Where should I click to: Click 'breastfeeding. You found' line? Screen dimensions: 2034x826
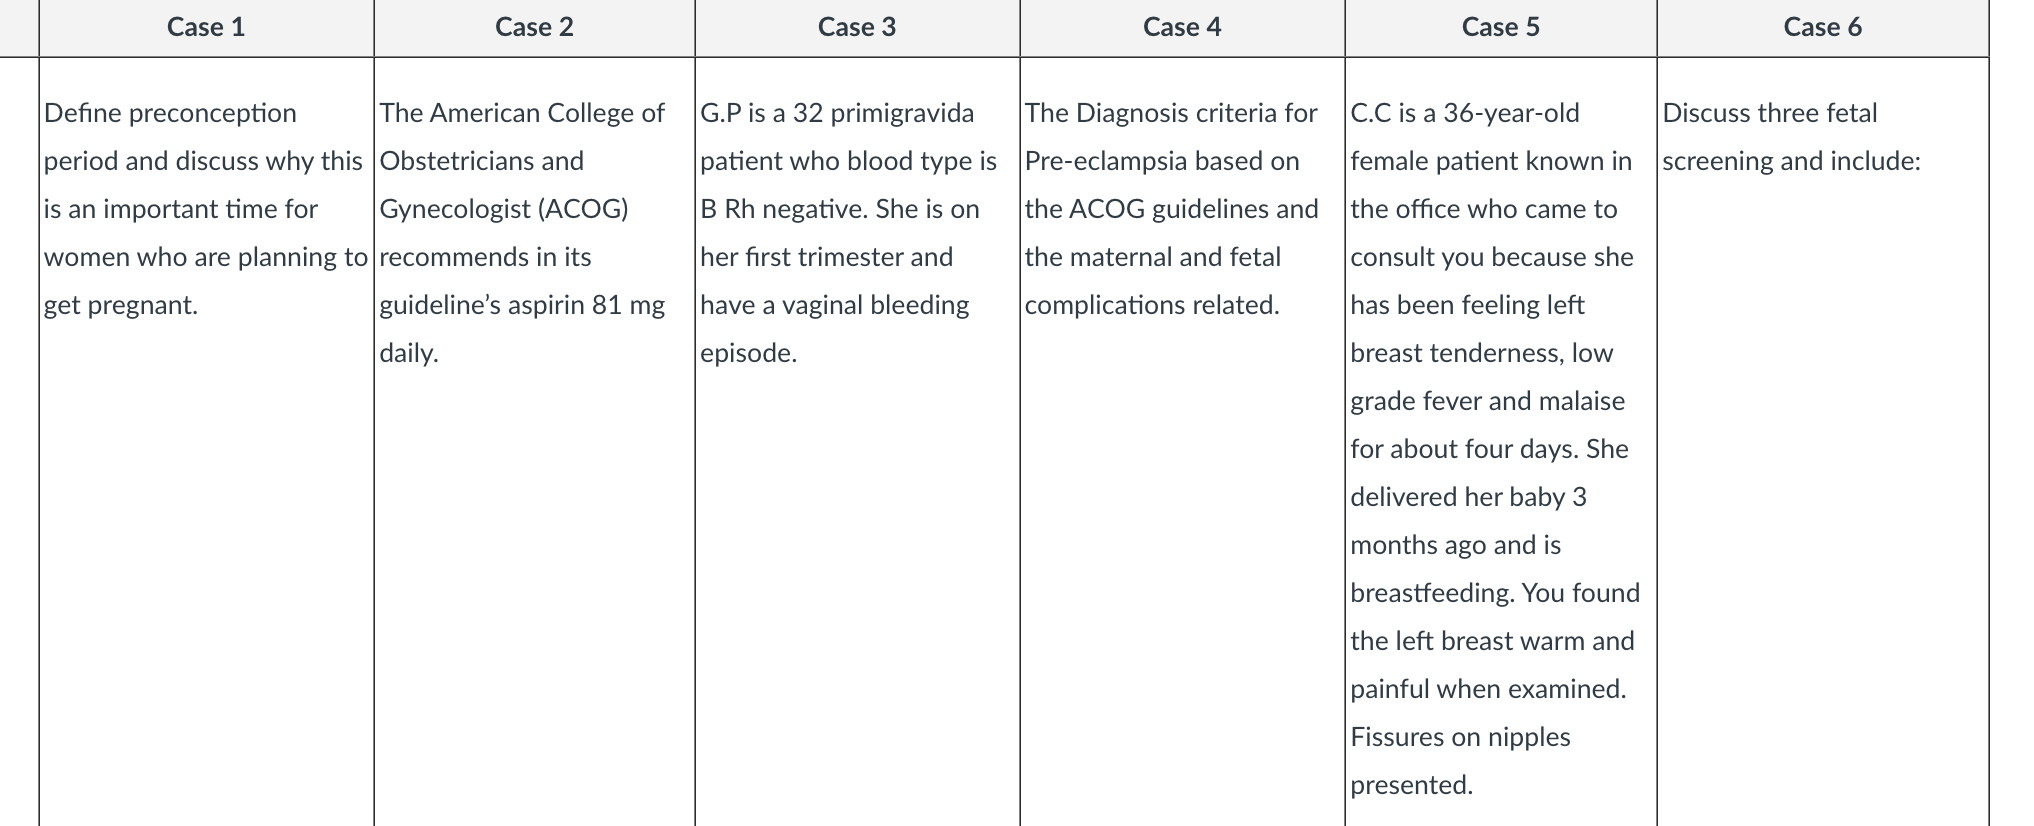[1495, 593]
